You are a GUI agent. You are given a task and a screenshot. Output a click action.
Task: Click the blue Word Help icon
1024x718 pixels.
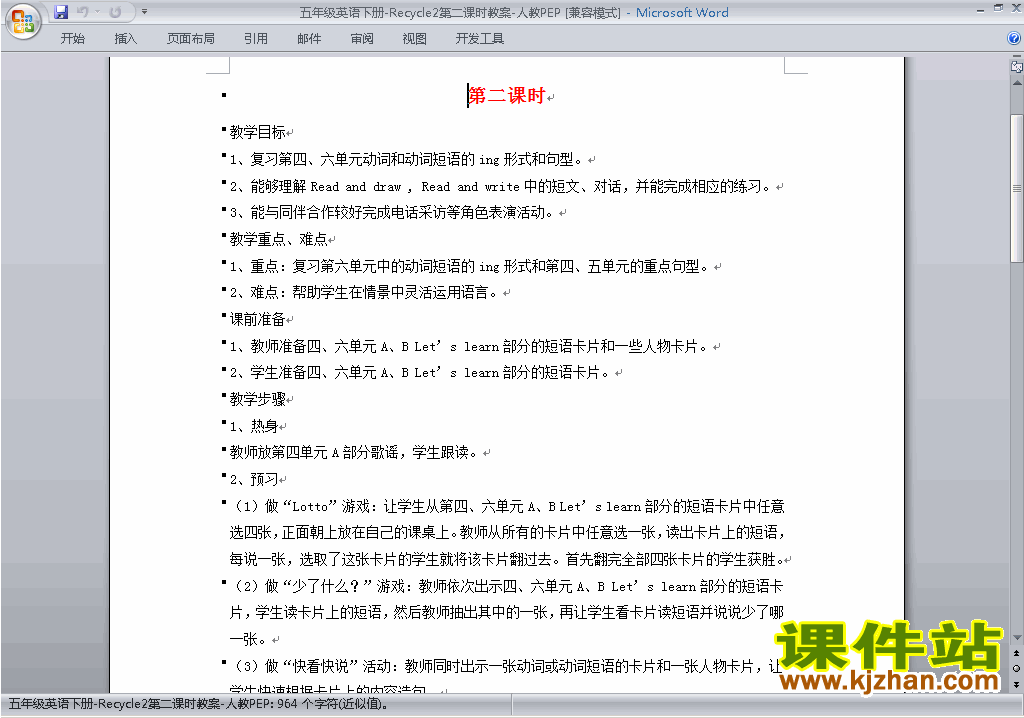pyautogui.click(x=1014, y=39)
